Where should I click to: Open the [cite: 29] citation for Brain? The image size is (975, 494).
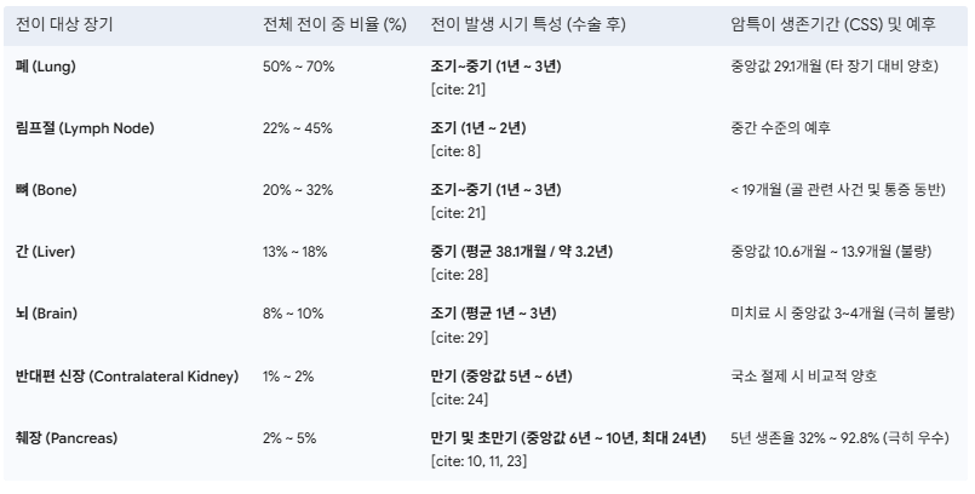(x=459, y=338)
